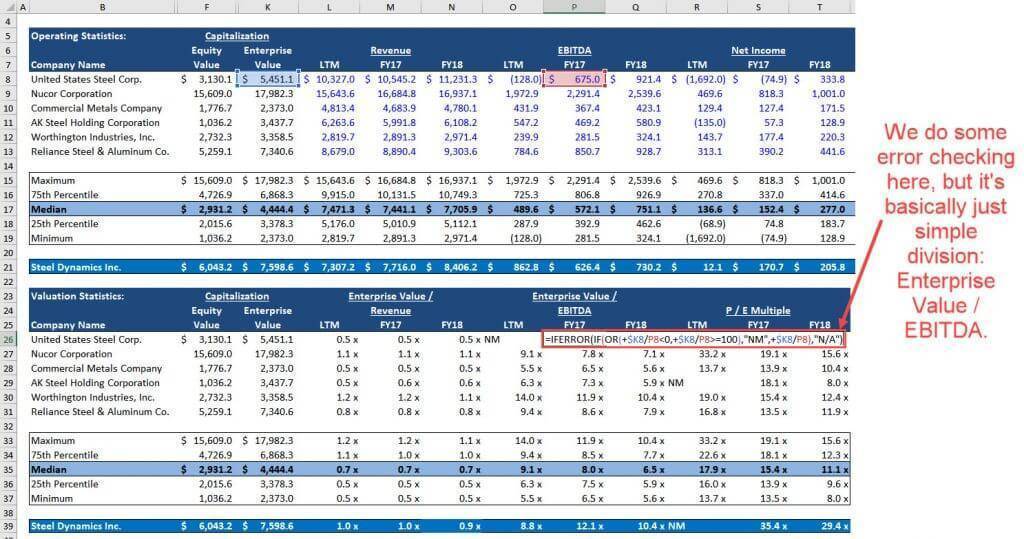Click the 'Valuation Statistics:' heading cell
This screenshot has width=1024, height=539.
pyautogui.click(x=77, y=296)
